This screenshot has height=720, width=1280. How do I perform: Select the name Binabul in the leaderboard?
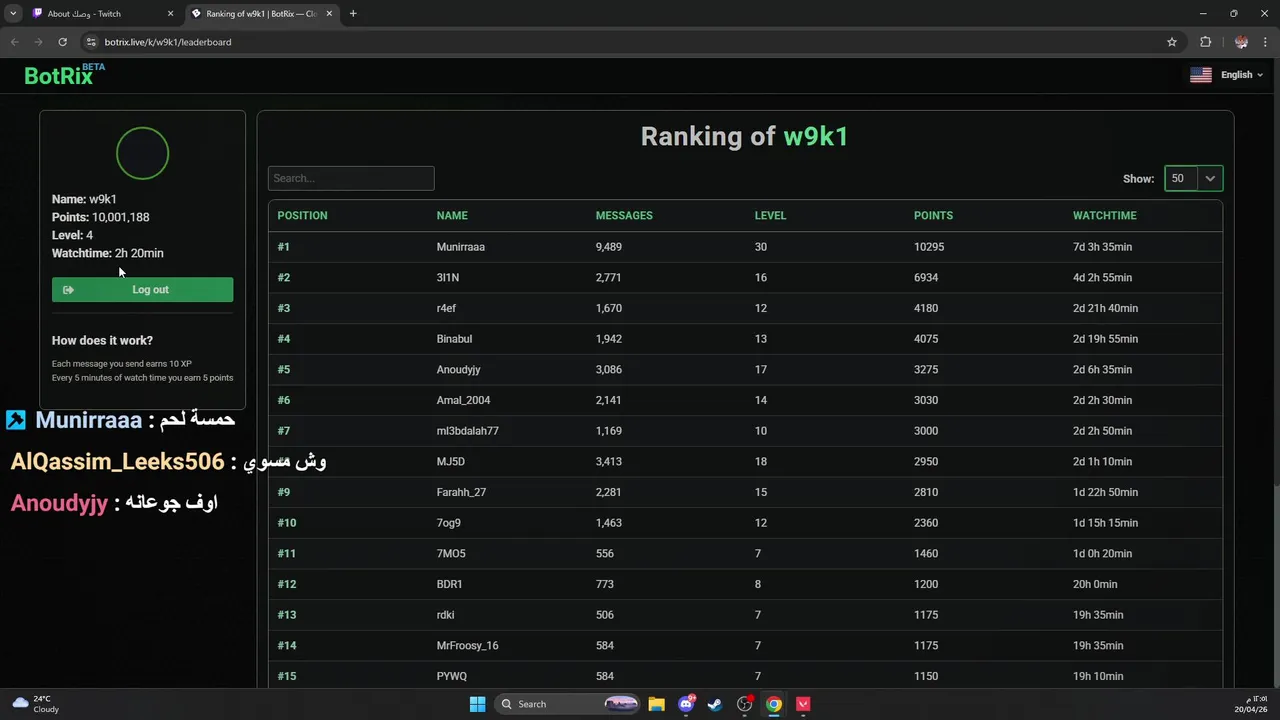pyautogui.click(x=454, y=339)
